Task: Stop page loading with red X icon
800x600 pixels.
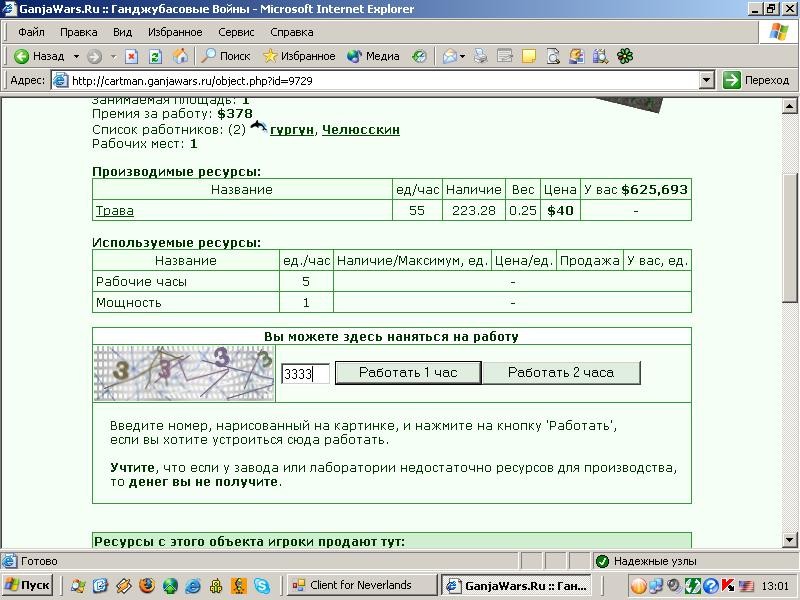Action: tap(132, 56)
